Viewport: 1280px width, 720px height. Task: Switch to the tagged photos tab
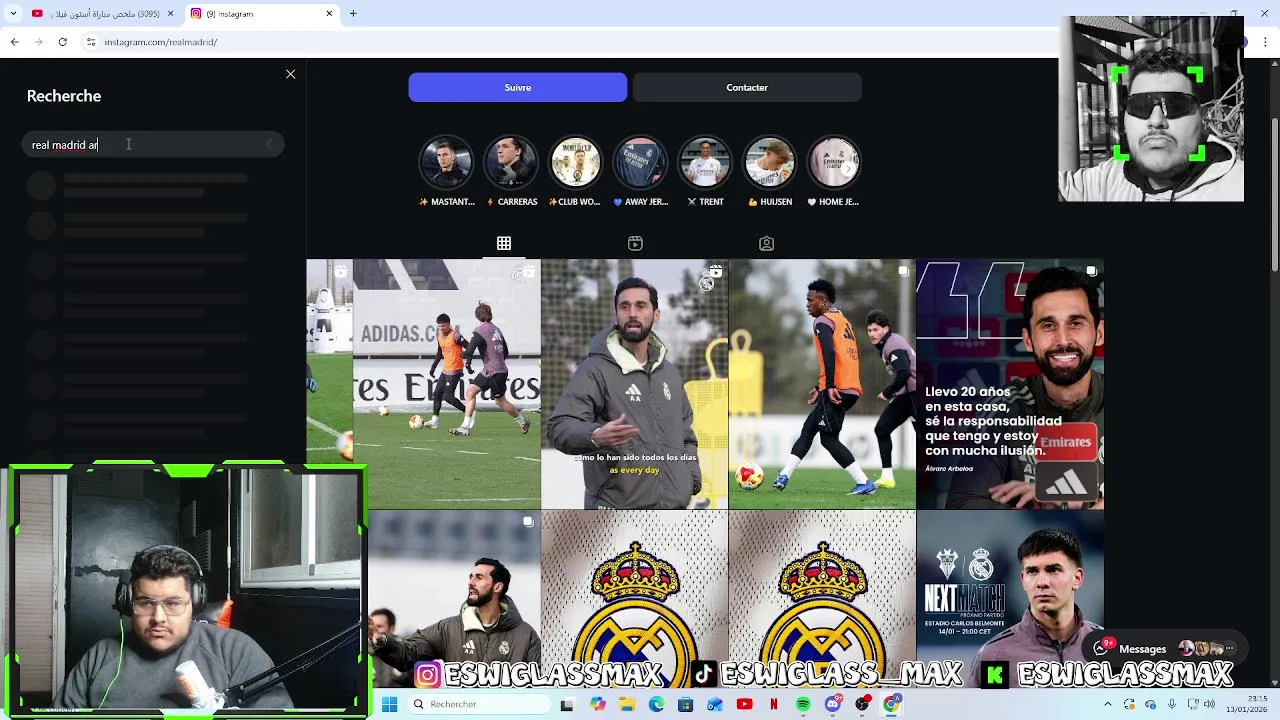pyautogui.click(x=766, y=243)
